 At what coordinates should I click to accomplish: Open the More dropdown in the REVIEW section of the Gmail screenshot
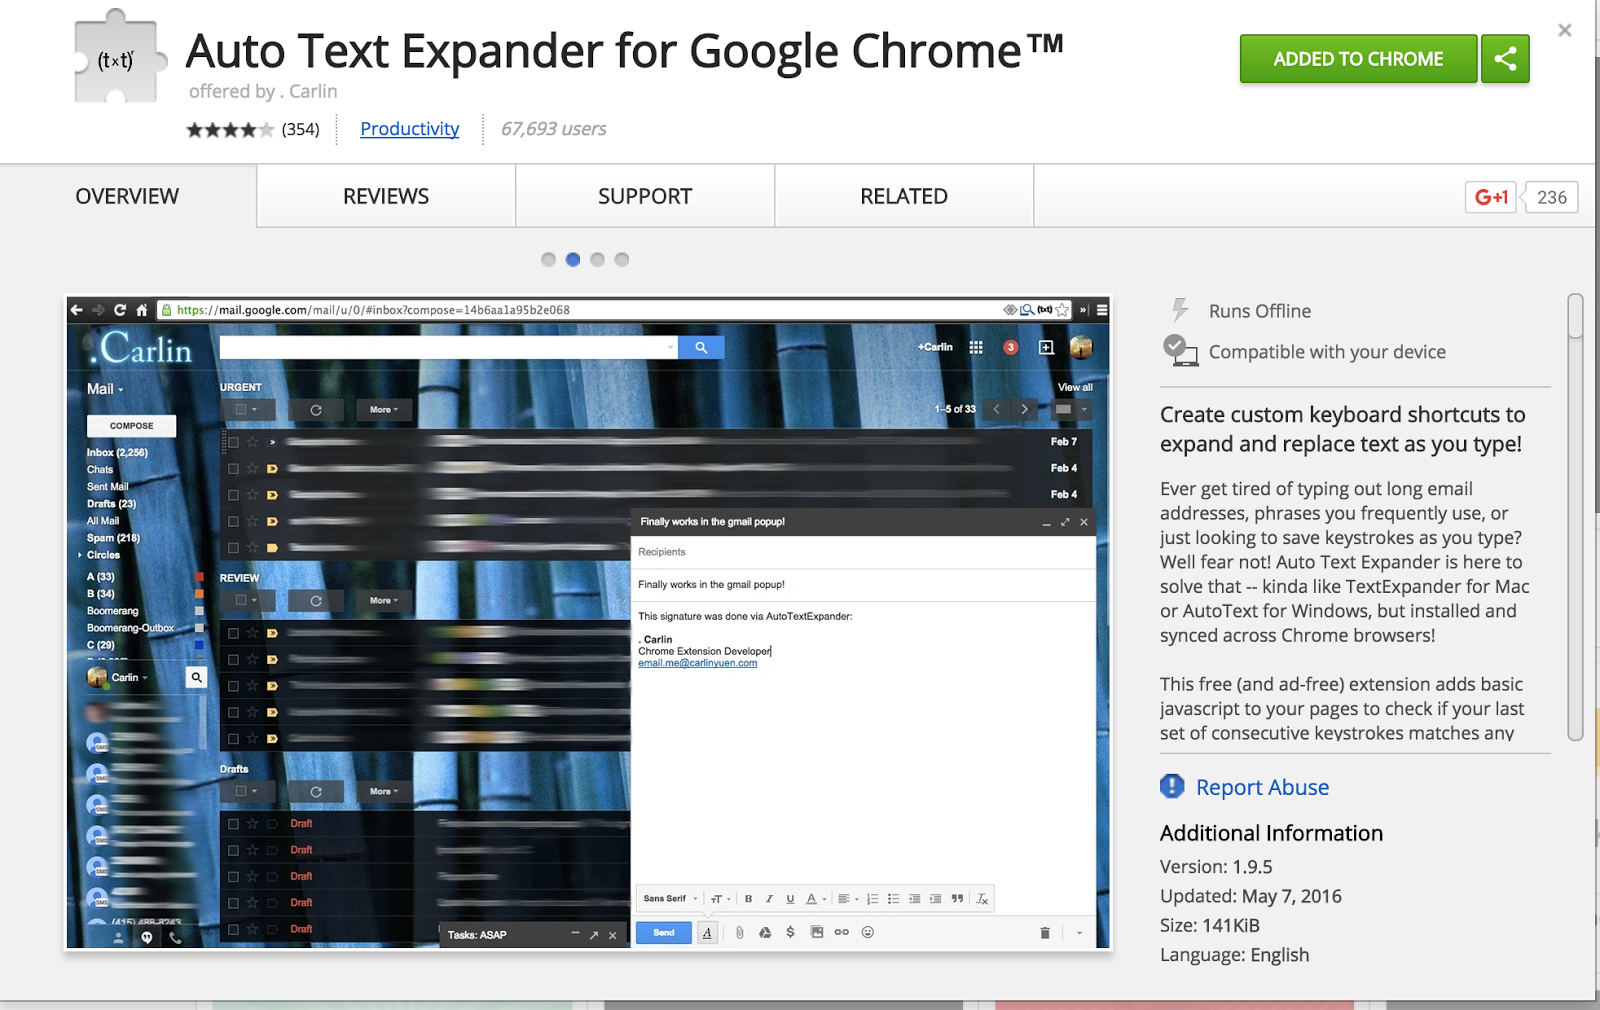[384, 601]
